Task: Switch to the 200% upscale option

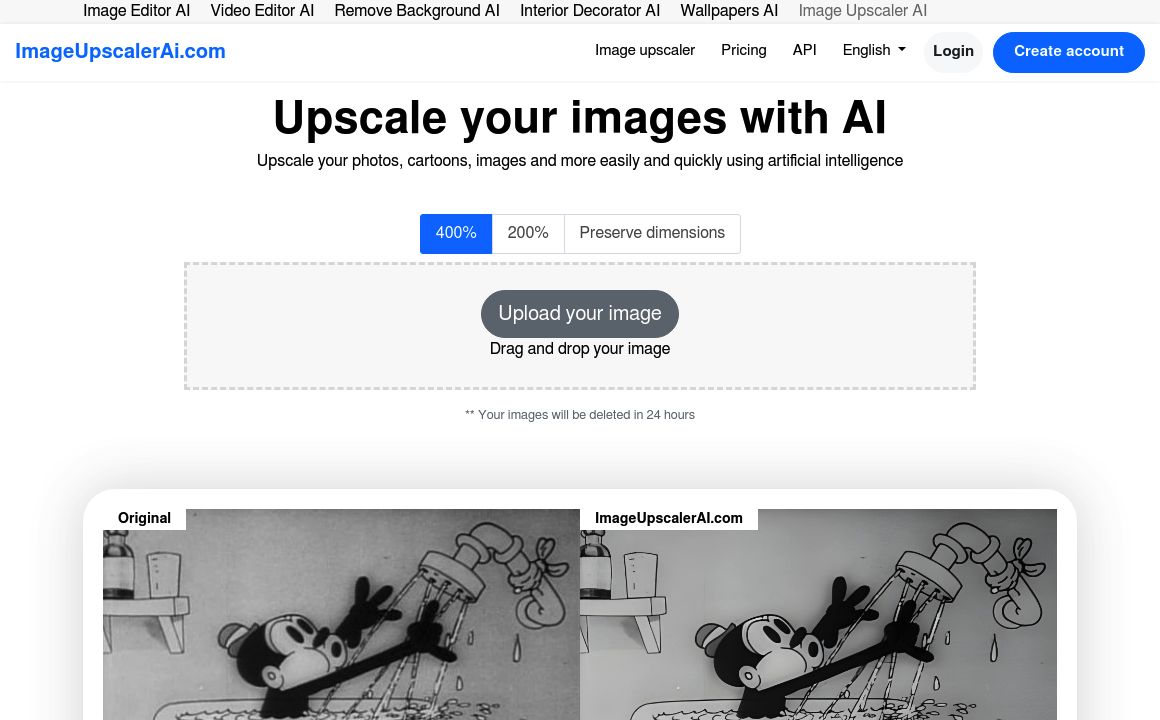Action: (528, 233)
